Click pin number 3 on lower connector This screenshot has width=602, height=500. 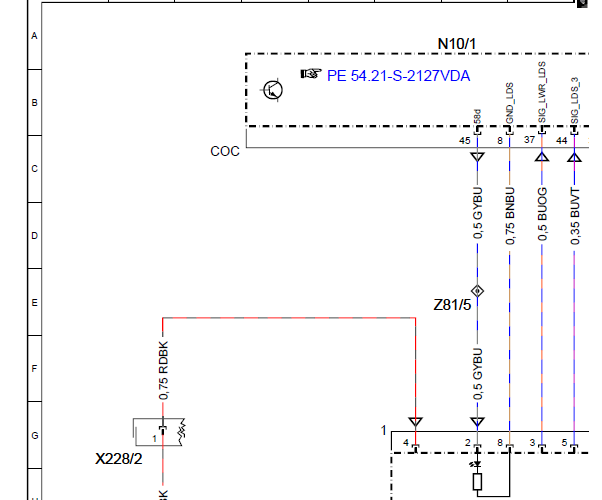click(x=532, y=443)
